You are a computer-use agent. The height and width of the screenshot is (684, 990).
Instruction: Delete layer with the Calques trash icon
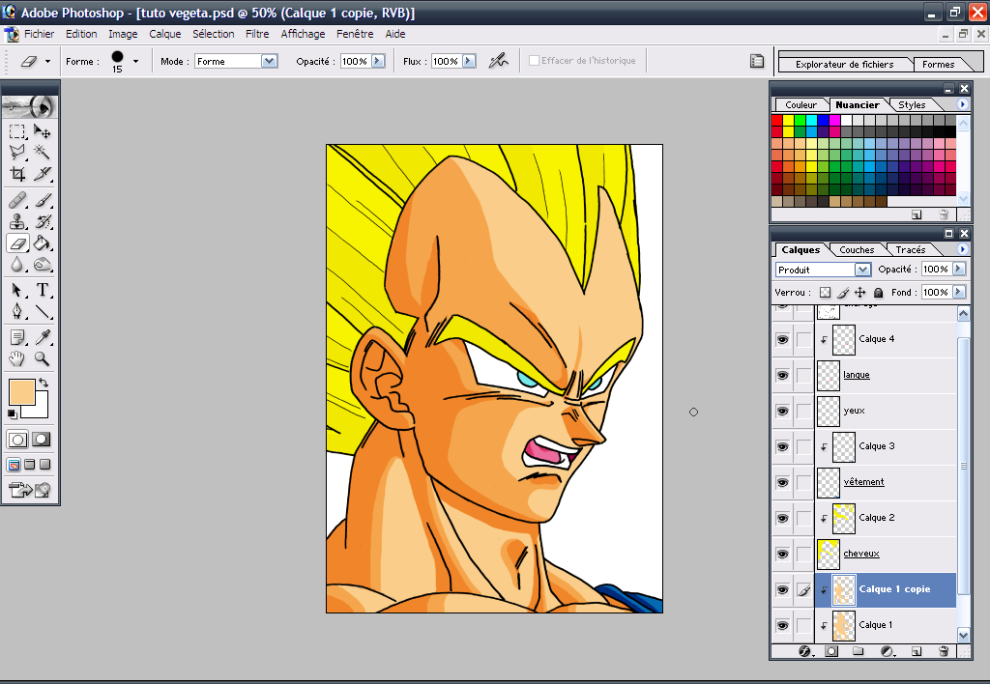point(943,651)
